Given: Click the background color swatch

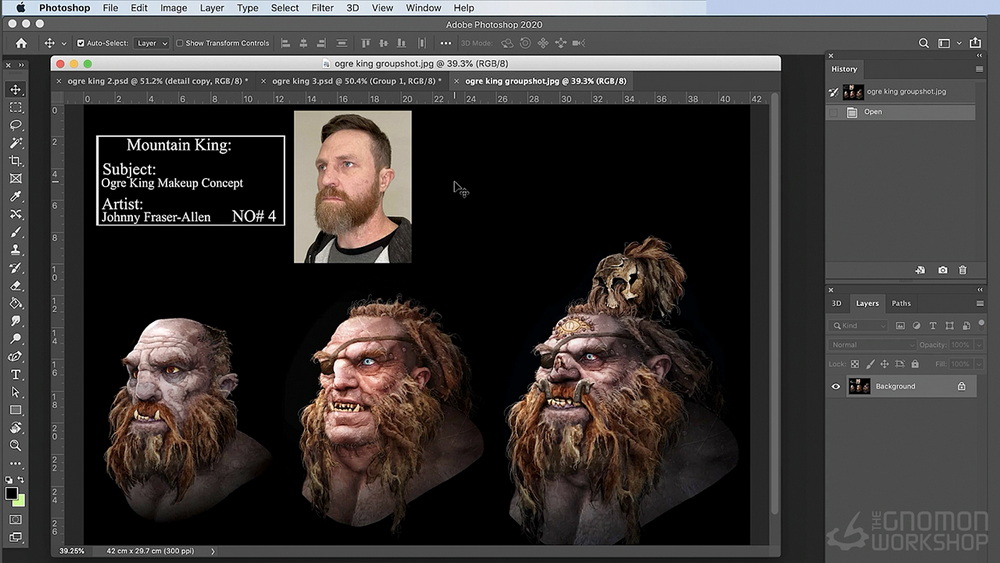Looking at the screenshot, I should point(20,501).
